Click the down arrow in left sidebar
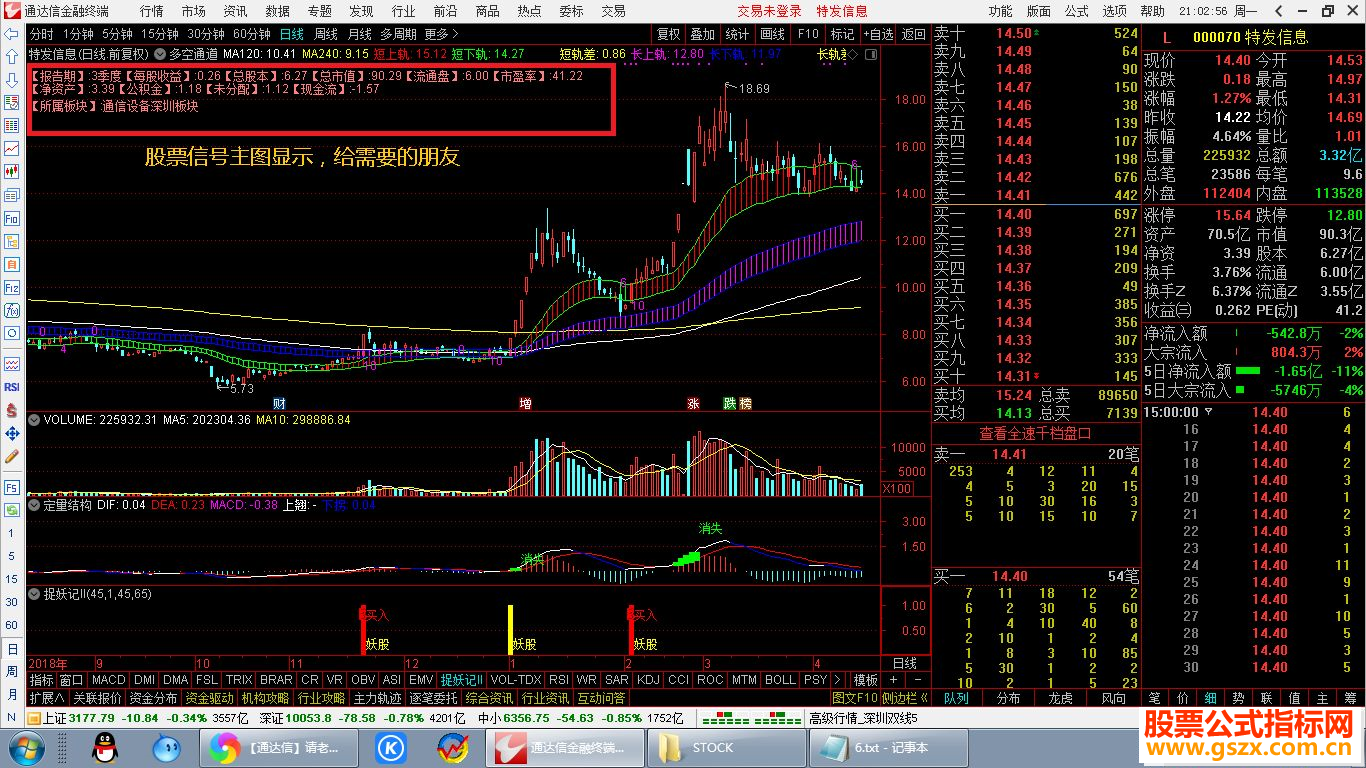 pos(12,79)
